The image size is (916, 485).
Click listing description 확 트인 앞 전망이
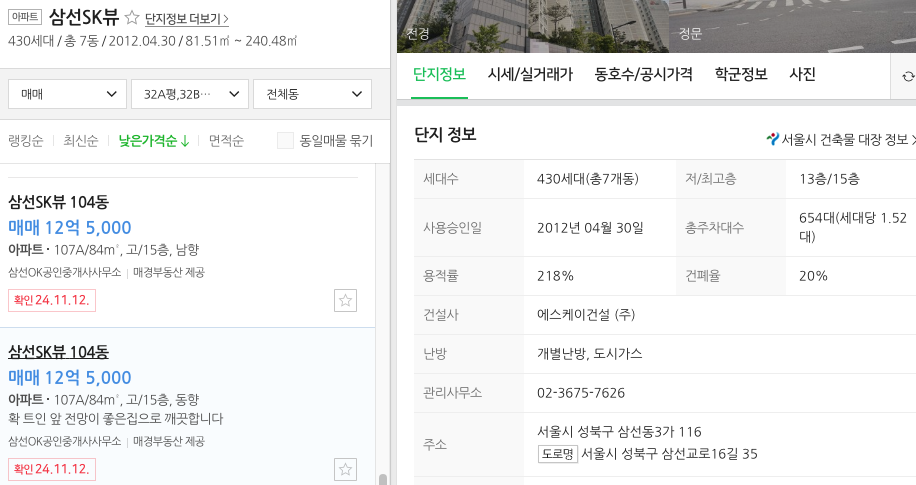[116, 418]
